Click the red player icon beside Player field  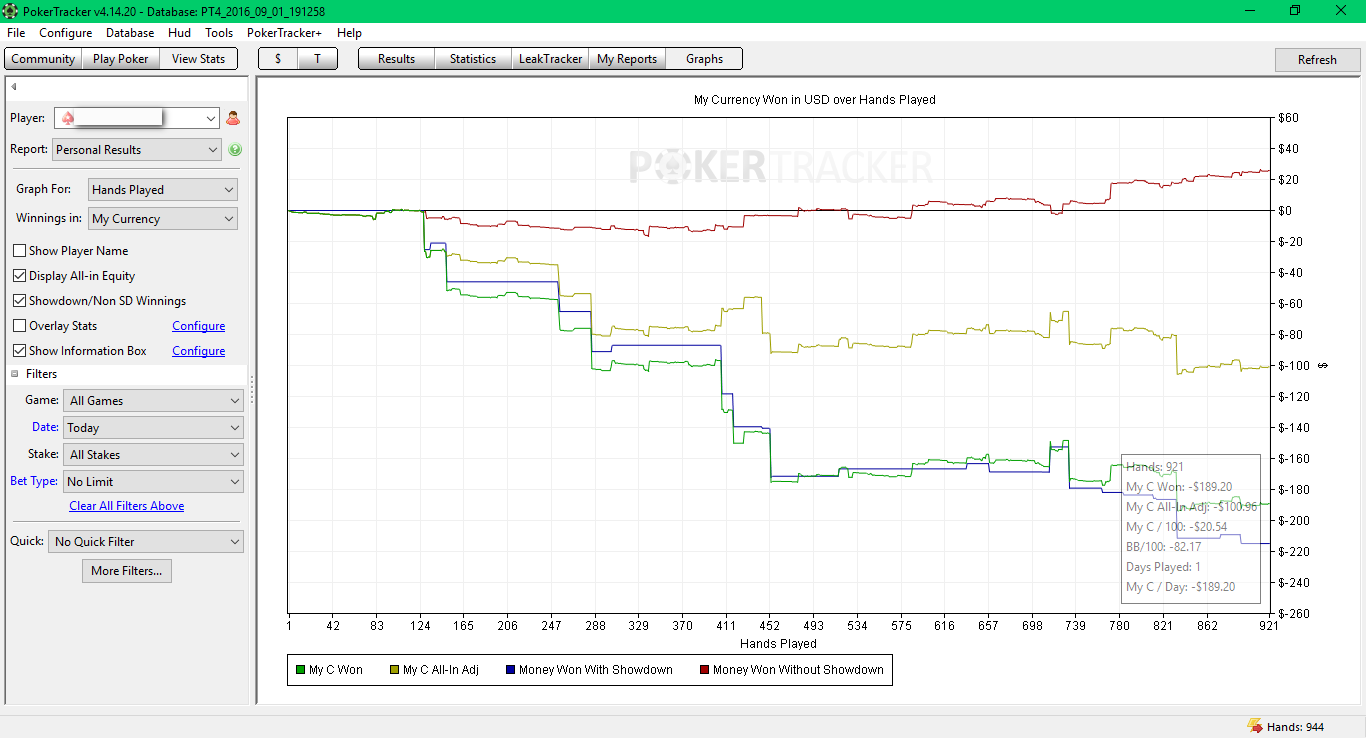233,118
